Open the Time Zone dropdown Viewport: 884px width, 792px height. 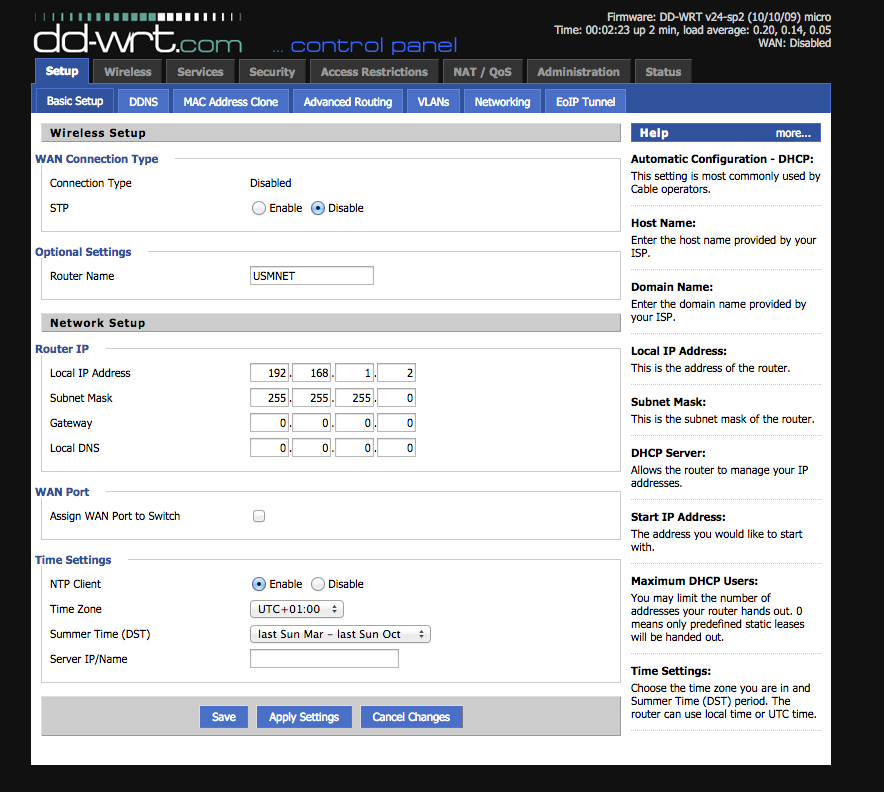[296, 609]
